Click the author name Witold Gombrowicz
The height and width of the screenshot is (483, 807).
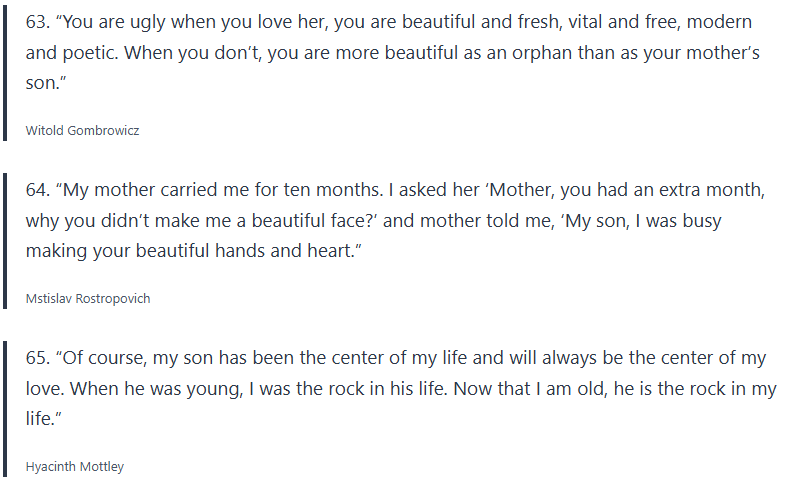82,130
